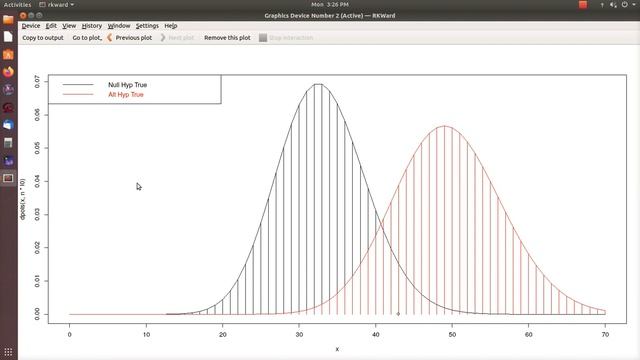Expand the system menu arrow in the top bar
This screenshot has height=360, width=640.
click(634, 4)
